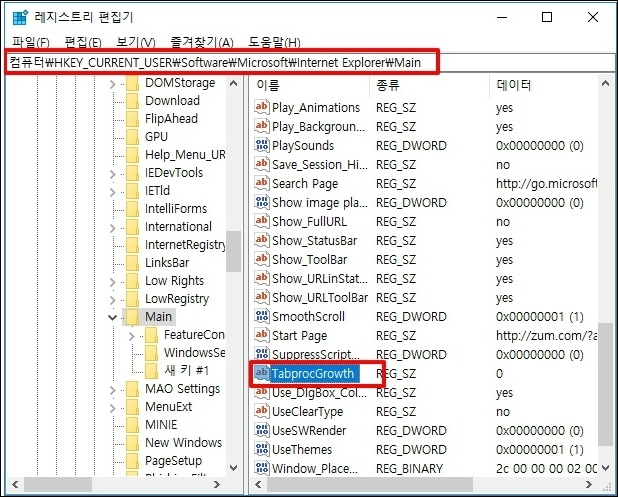
Task: Select the Help_Menu_UR key in tree
Action: coord(185,154)
